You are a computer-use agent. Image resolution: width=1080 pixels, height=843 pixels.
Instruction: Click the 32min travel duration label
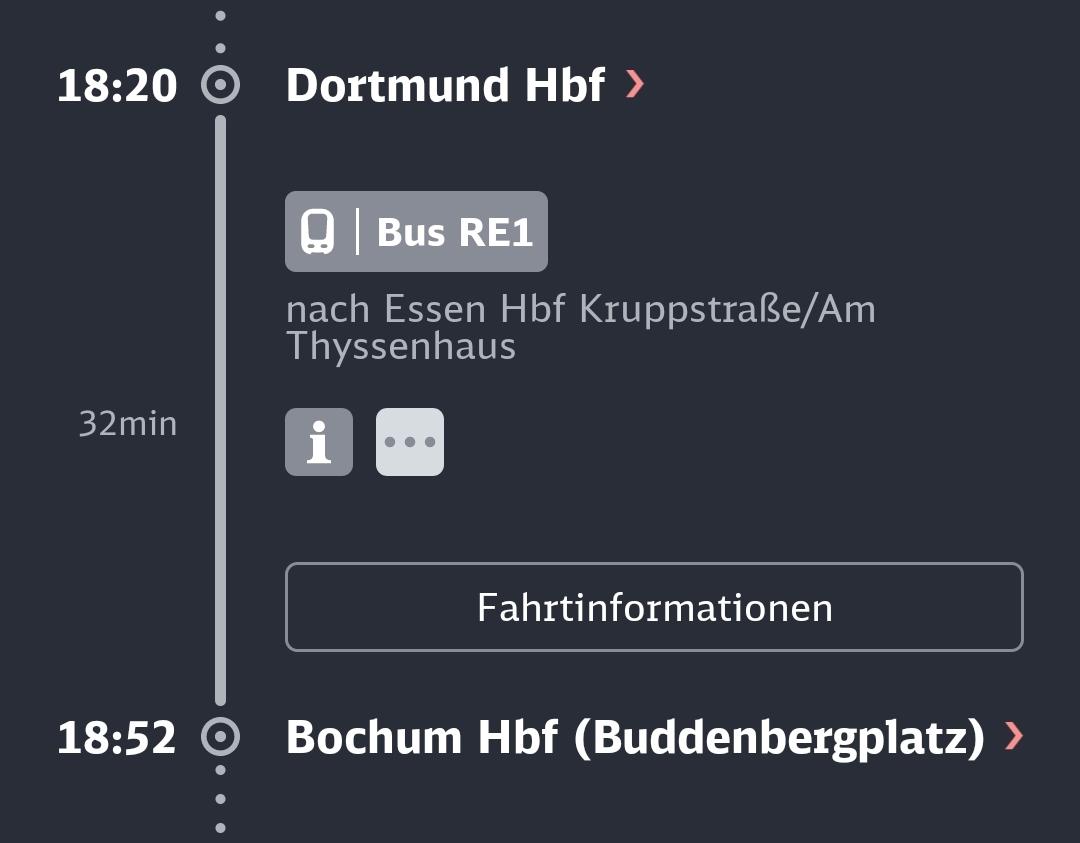[128, 424]
